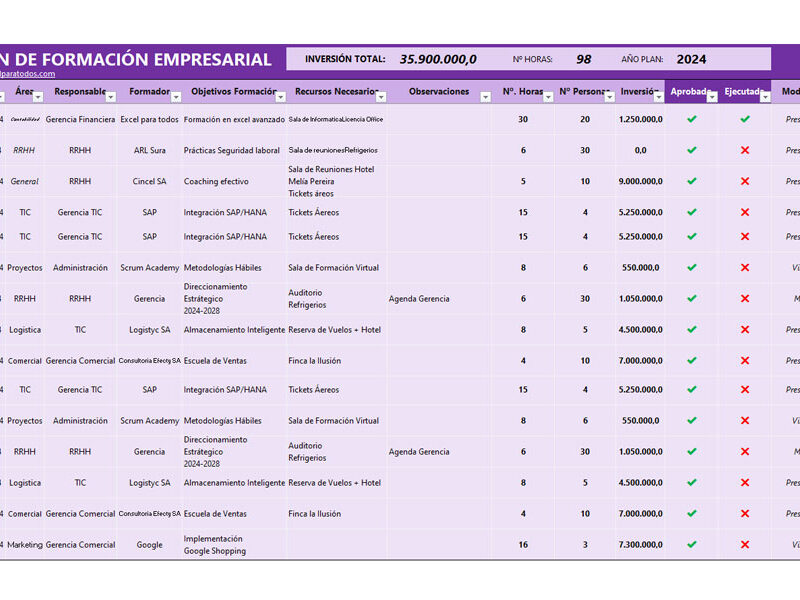The height and width of the screenshot is (600, 800).
Task: Click Ejecutado red cross in ARL Sura row
Action: click(745, 151)
